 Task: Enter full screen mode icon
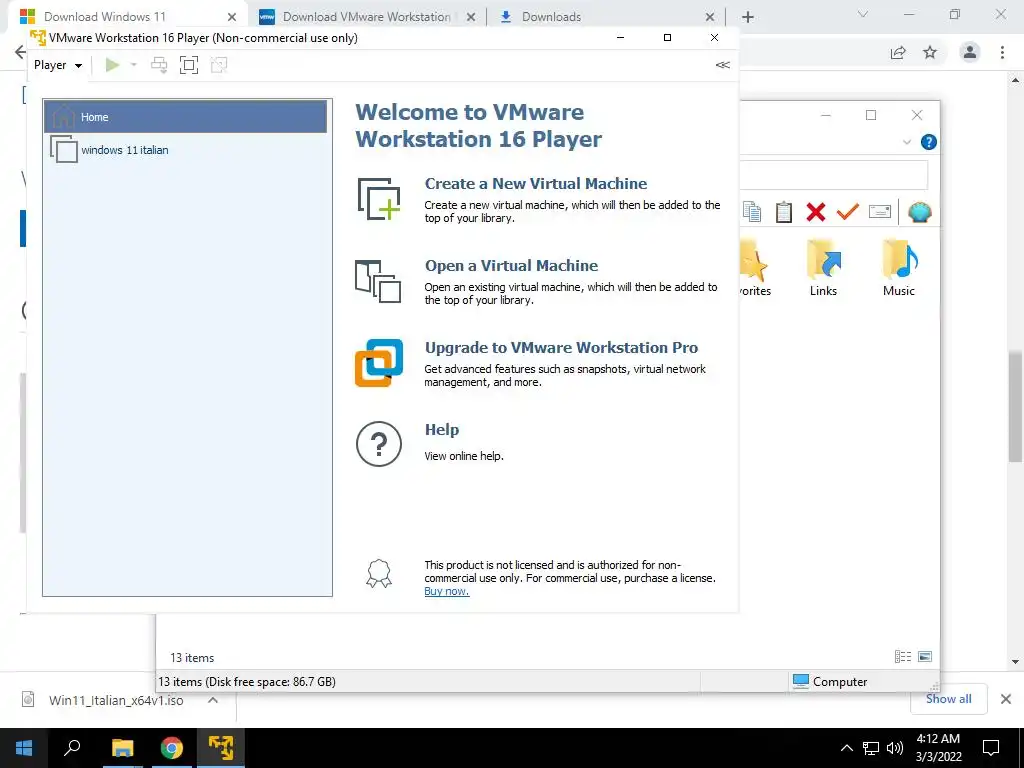click(x=189, y=65)
